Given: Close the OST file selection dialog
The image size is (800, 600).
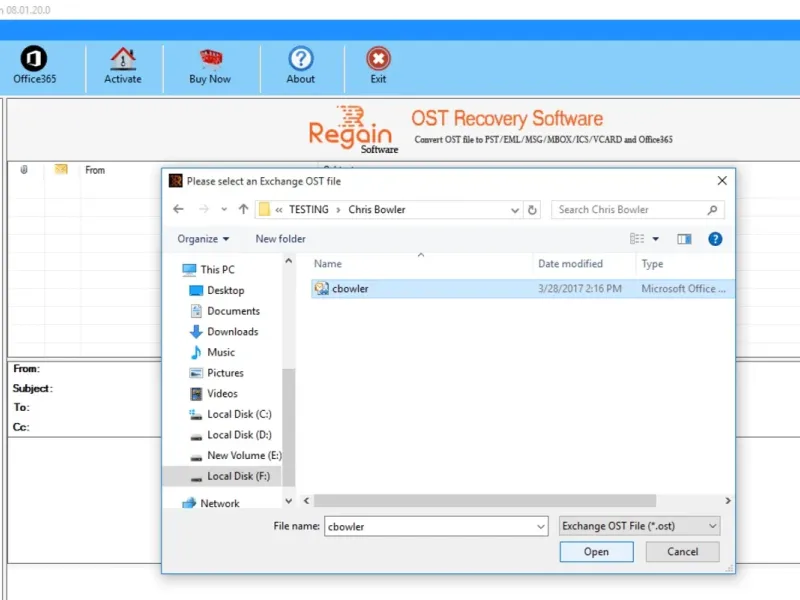Looking at the screenshot, I should (722, 181).
